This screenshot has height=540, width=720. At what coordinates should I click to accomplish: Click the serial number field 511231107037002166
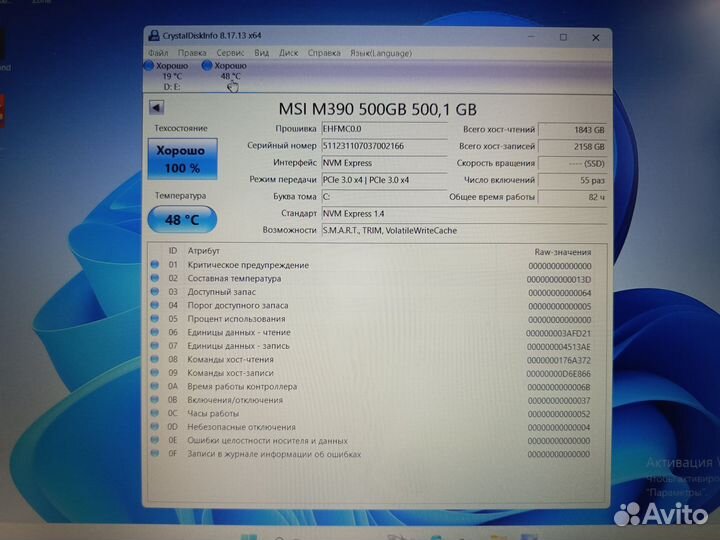click(384, 146)
